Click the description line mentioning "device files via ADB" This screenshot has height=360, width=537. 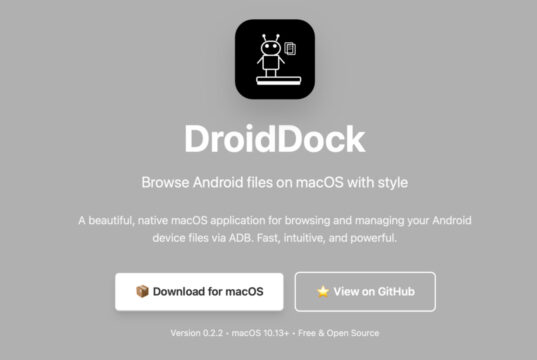pos(275,238)
